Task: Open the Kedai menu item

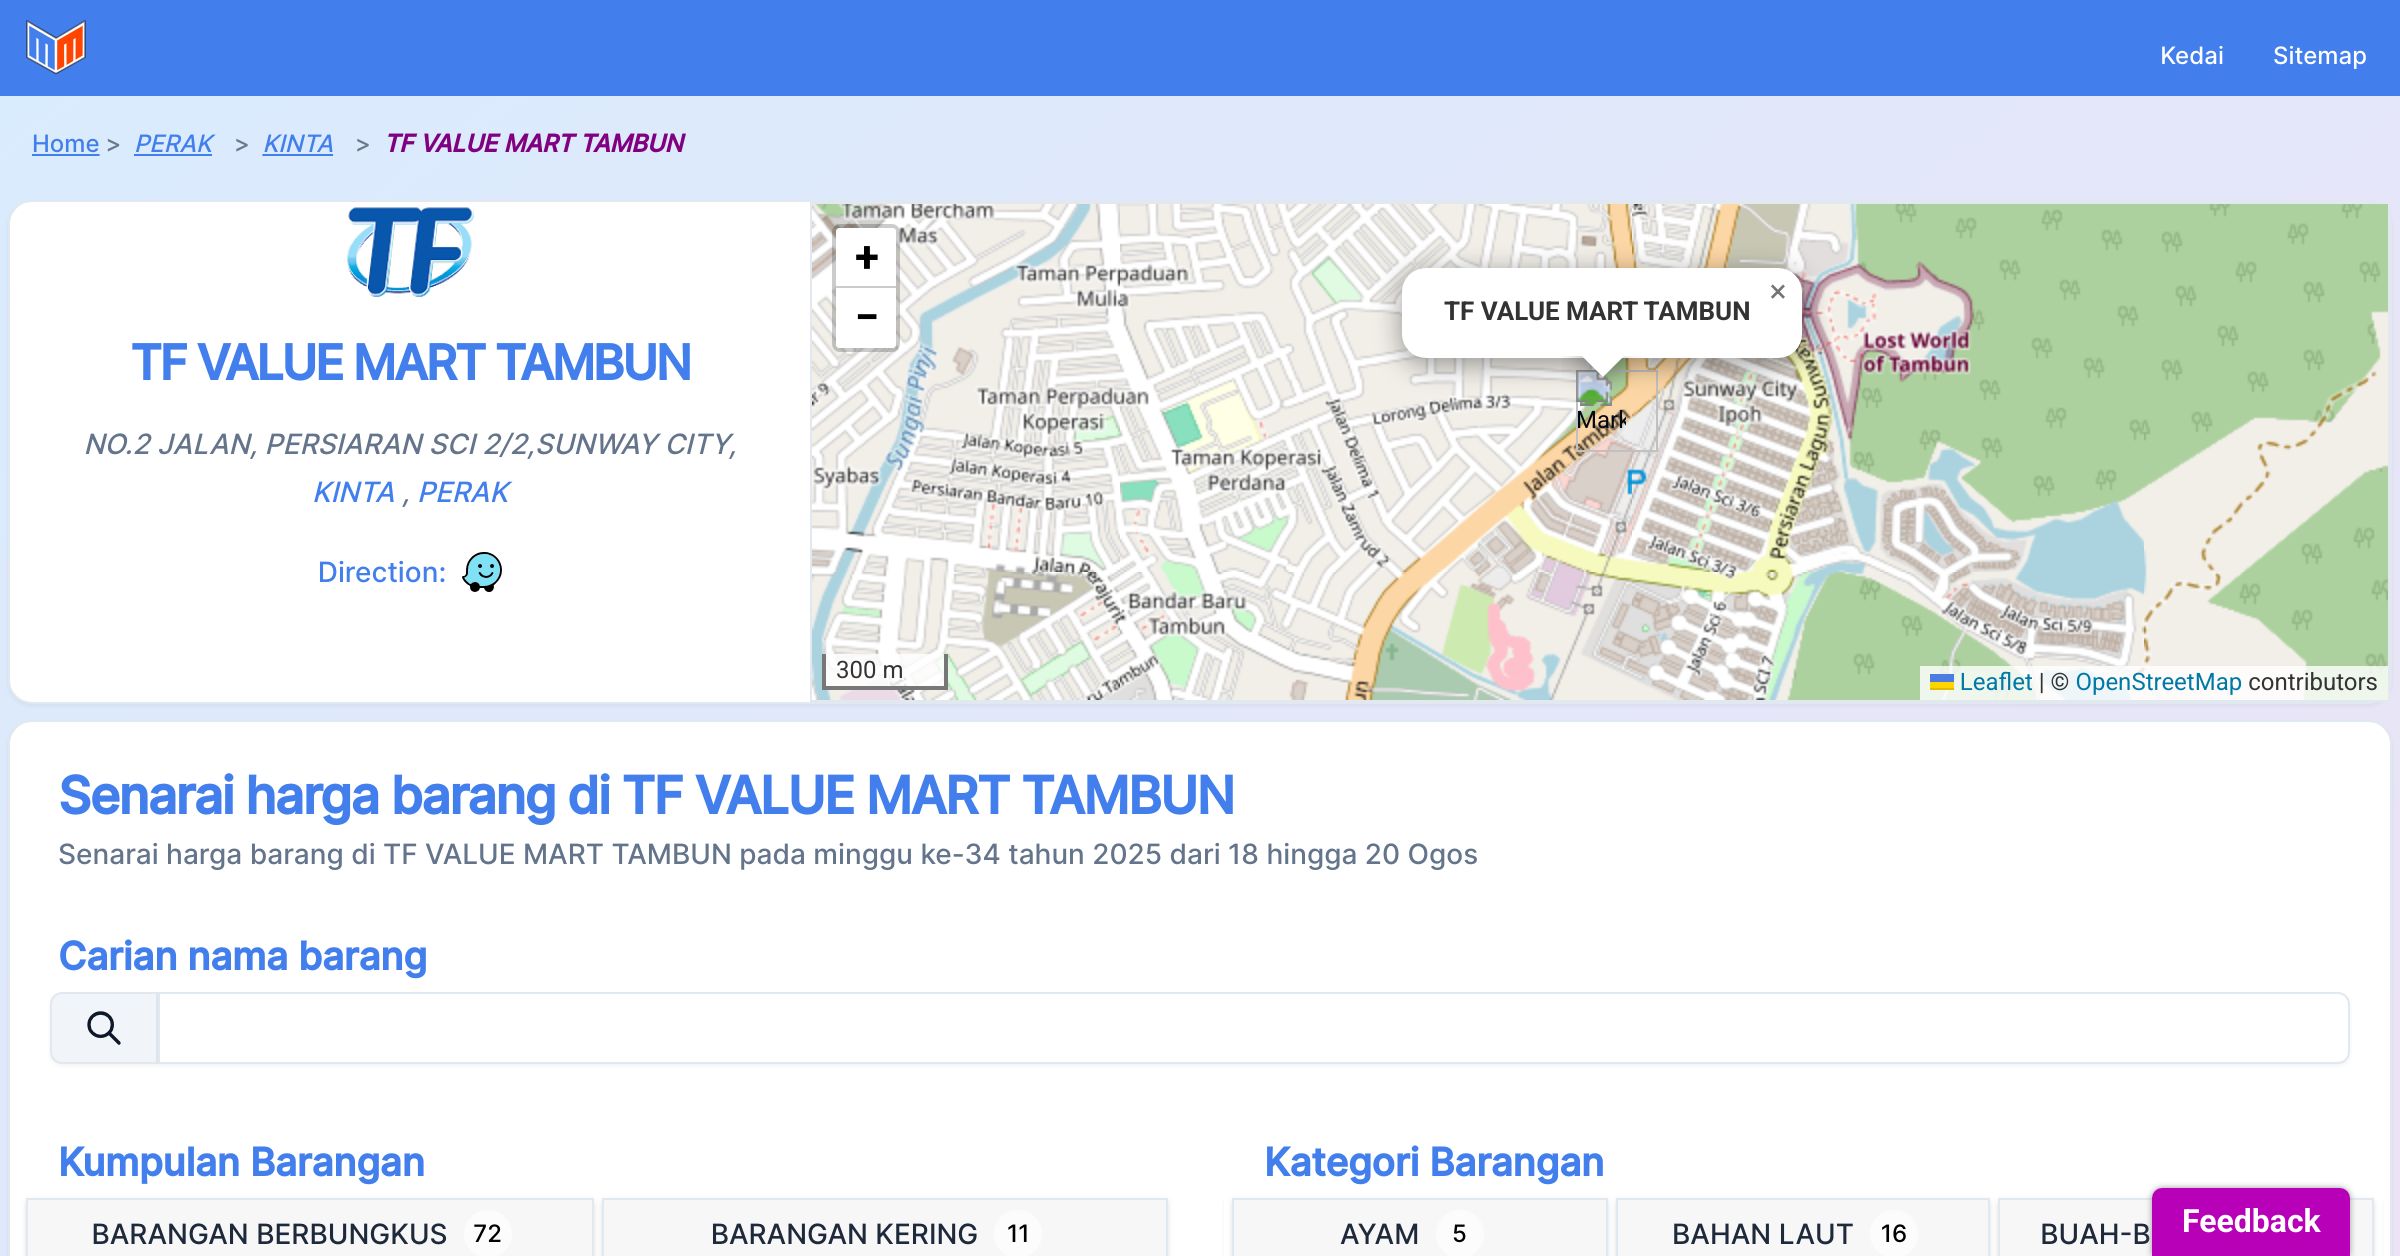Action: pos(2191,55)
